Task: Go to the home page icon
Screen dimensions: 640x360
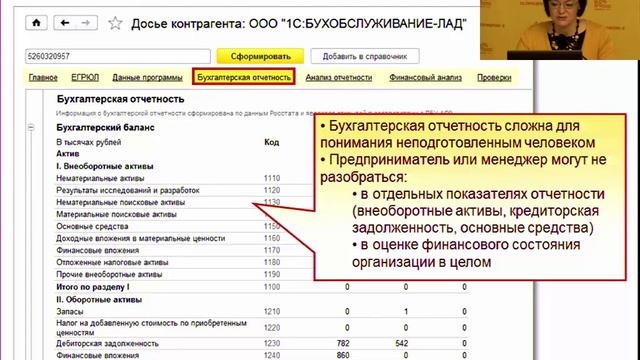Action: click(x=36, y=23)
